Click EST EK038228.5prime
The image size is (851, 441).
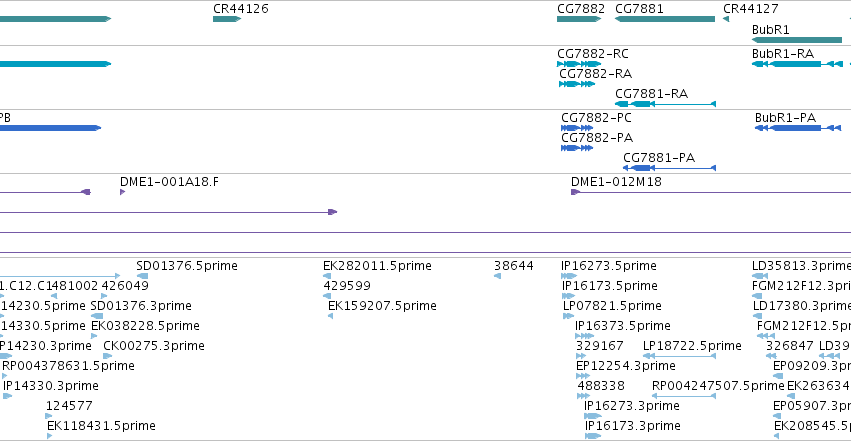94,336
